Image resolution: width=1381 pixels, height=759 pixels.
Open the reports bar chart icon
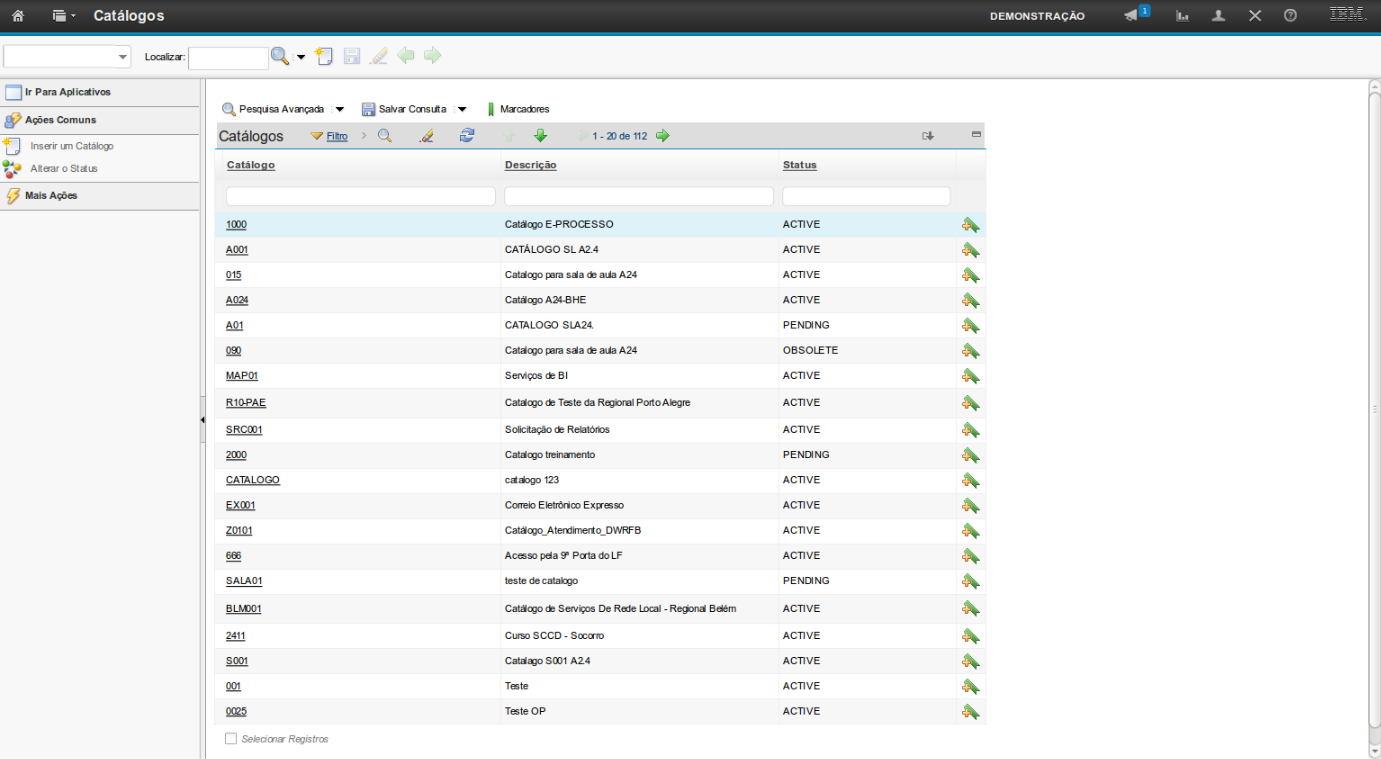click(1182, 16)
